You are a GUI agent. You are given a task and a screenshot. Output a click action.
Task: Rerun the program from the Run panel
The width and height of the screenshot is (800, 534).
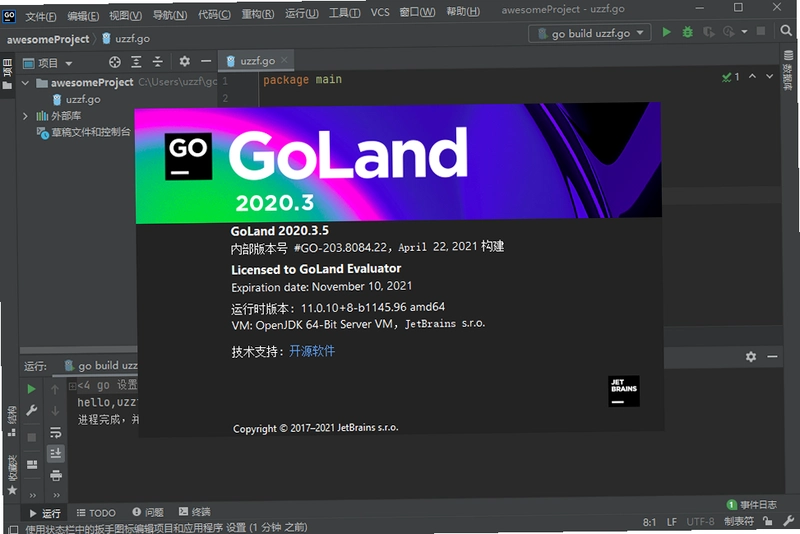31,389
